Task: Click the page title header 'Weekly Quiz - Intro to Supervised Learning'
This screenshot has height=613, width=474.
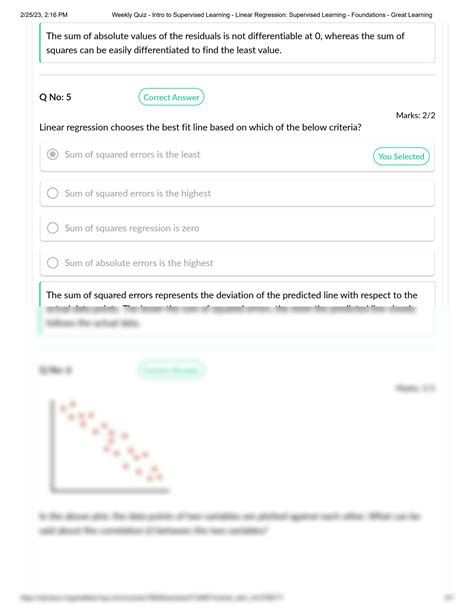Action: (x=272, y=15)
